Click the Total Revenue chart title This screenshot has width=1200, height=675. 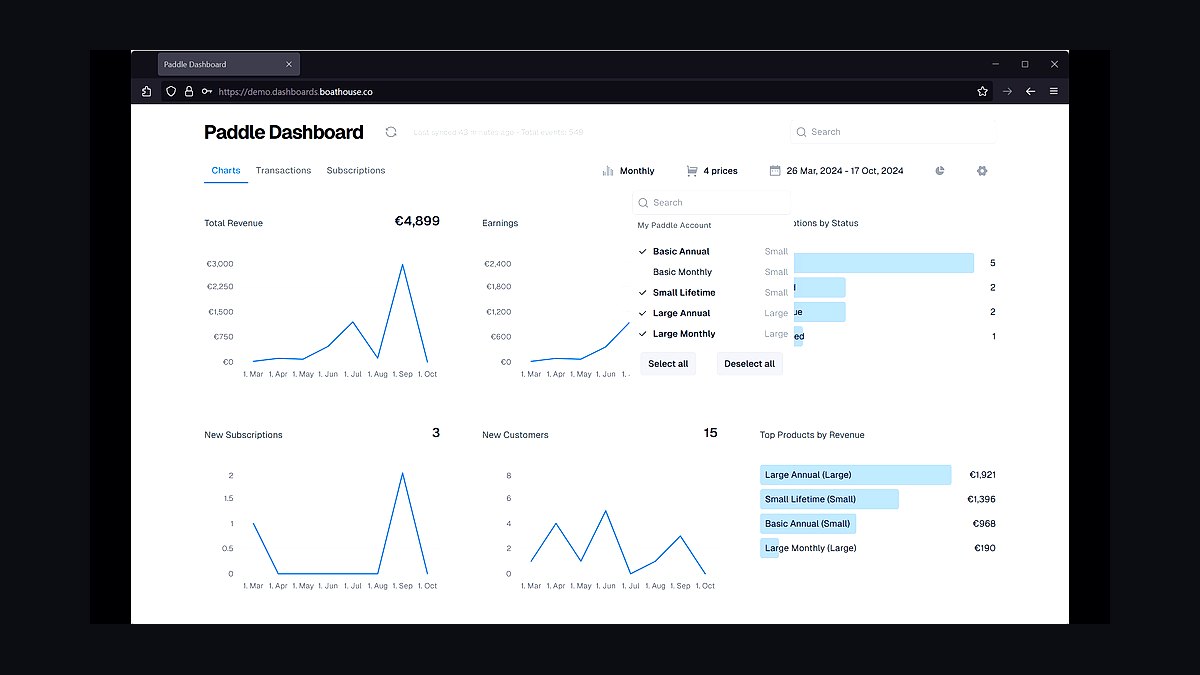coord(233,223)
